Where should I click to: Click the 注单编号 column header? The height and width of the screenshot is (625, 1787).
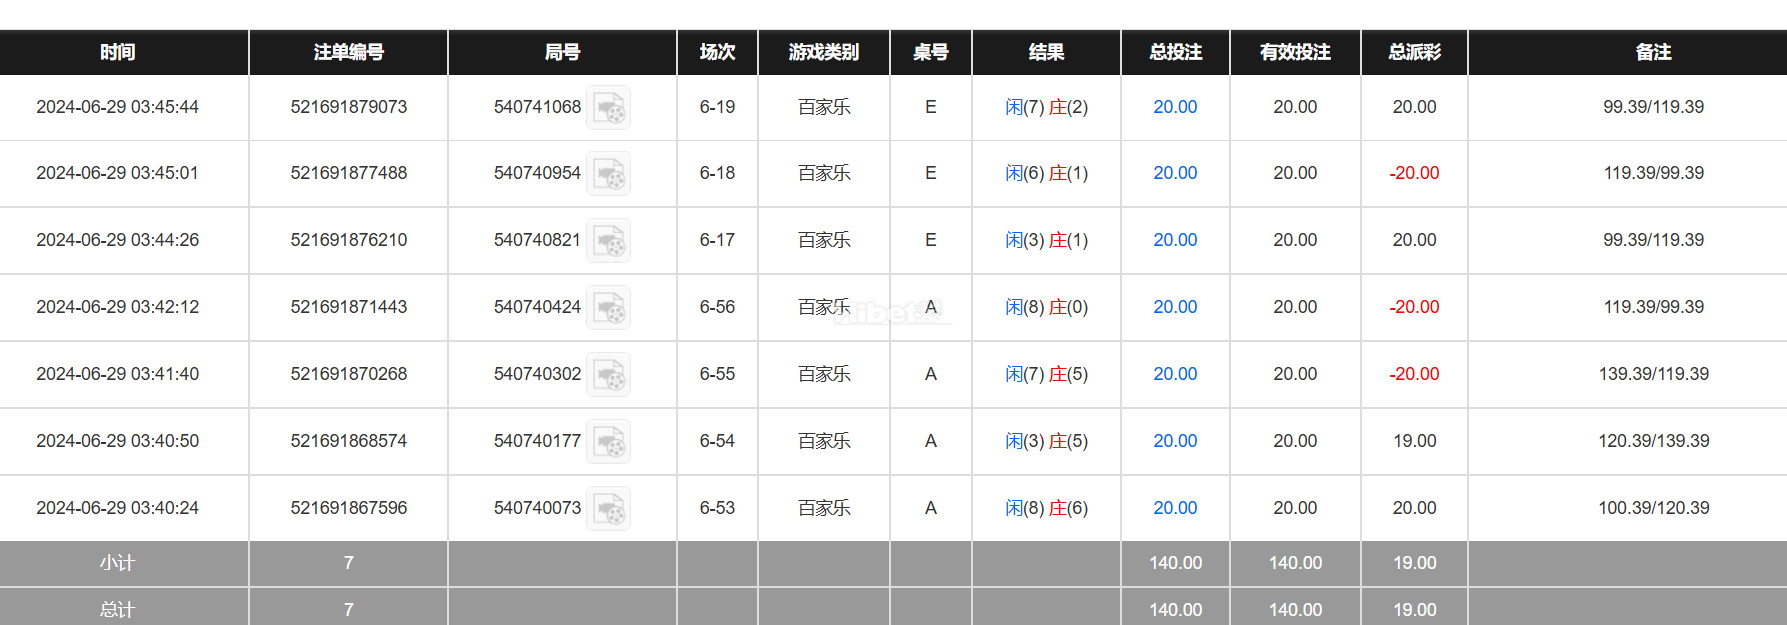pos(349,52)
